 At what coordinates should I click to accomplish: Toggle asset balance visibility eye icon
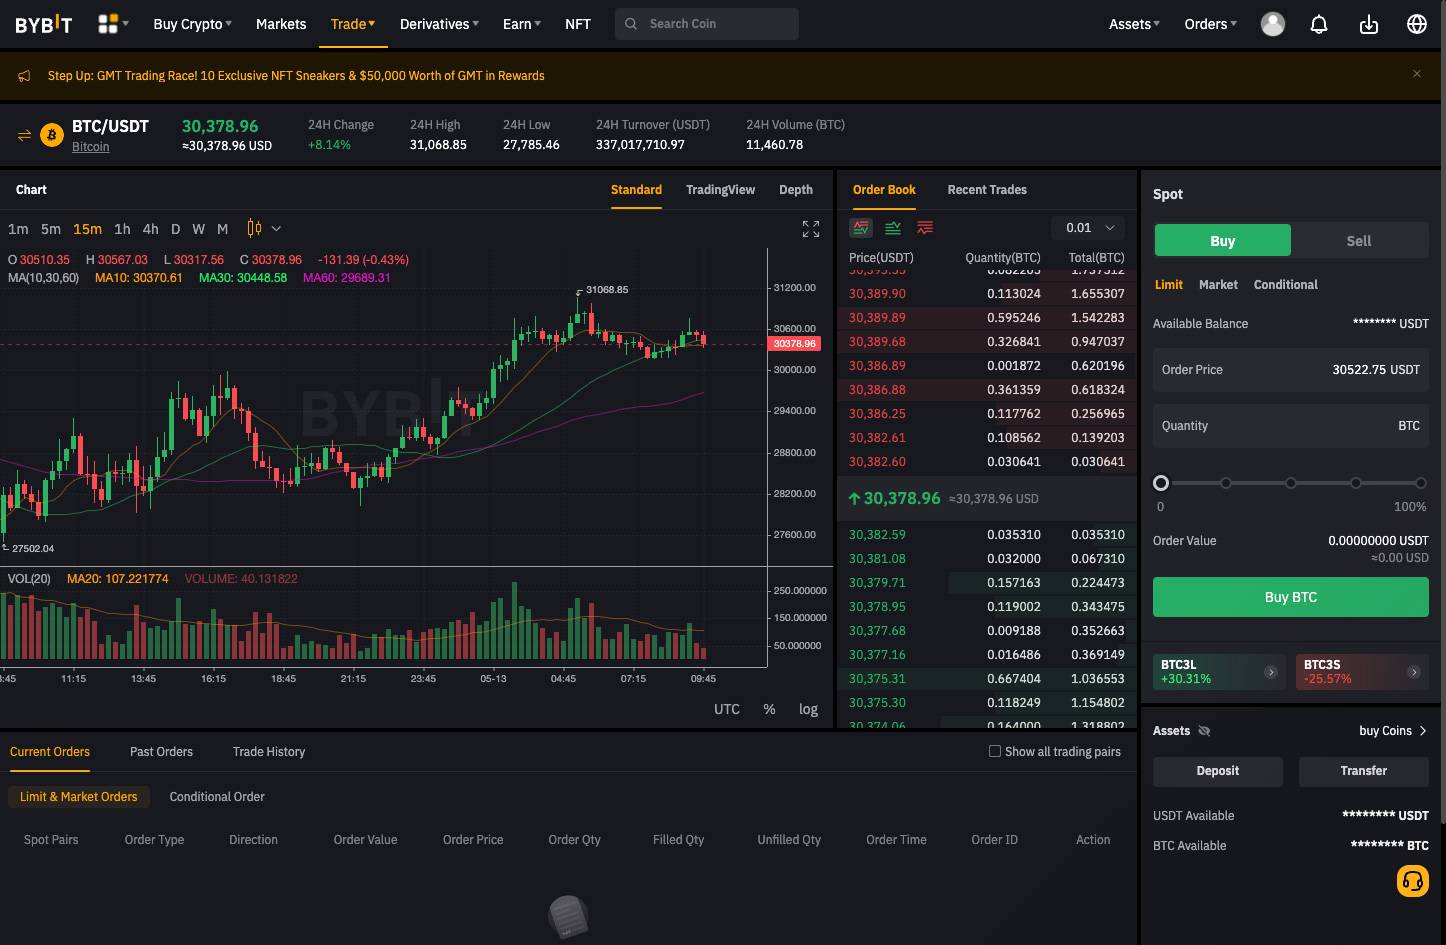pos(1204,731)
